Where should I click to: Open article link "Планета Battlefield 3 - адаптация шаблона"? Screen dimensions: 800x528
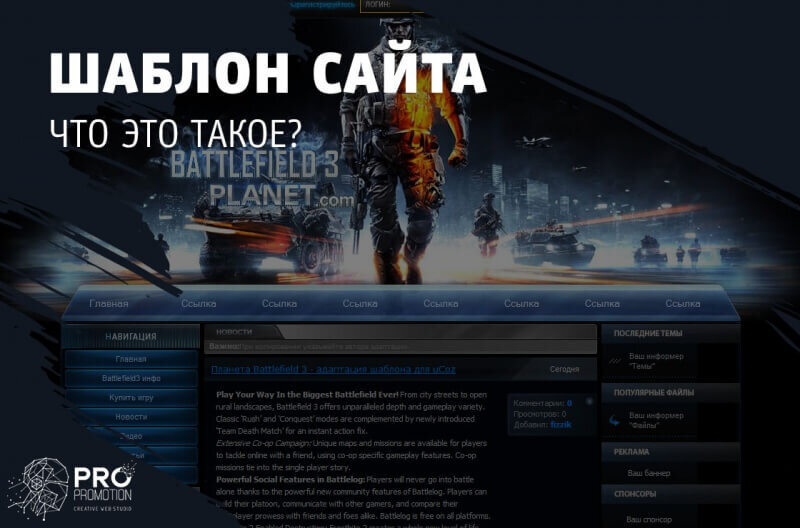tap(333, 369)
